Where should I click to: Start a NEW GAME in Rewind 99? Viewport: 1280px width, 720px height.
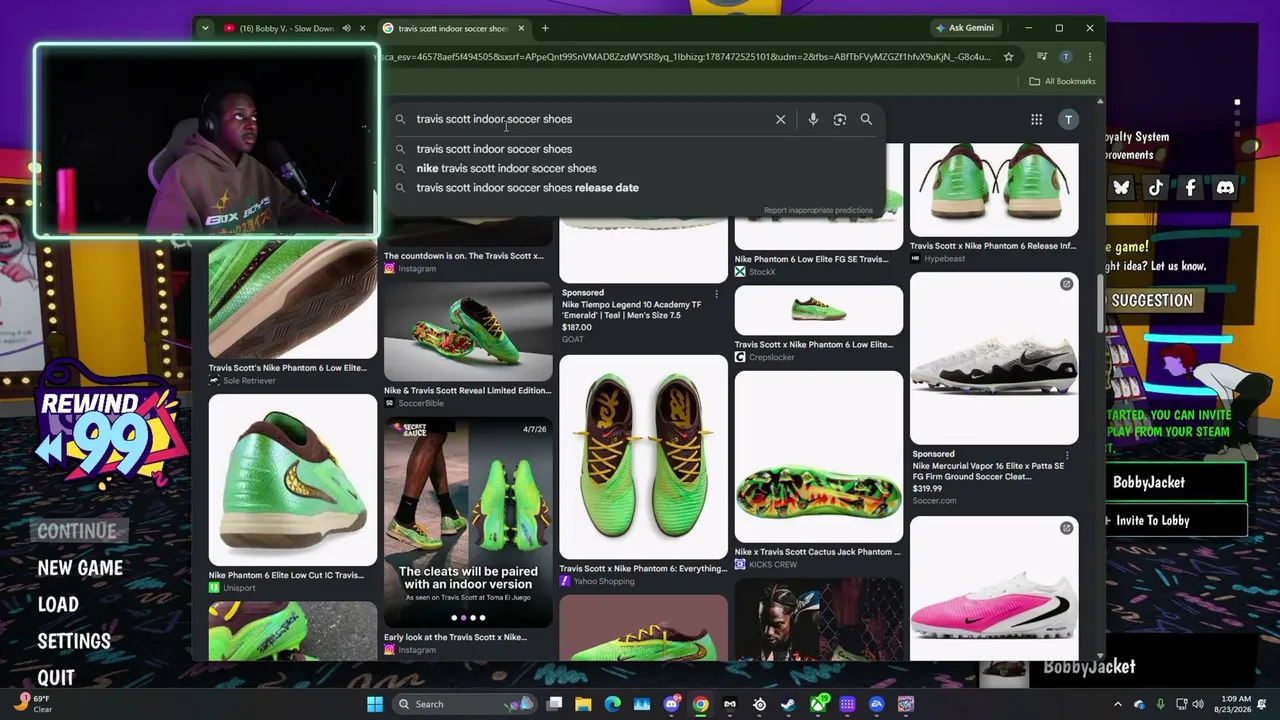click(80, 568)
